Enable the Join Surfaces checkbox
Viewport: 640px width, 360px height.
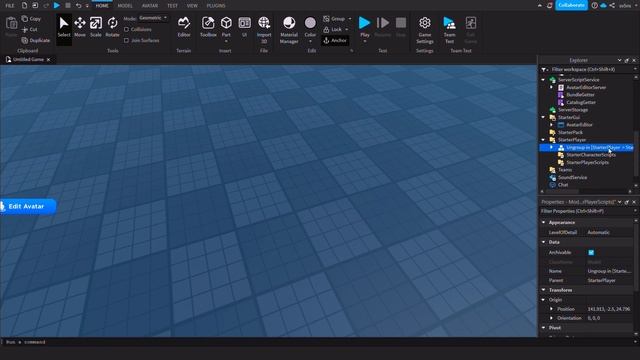127,40
